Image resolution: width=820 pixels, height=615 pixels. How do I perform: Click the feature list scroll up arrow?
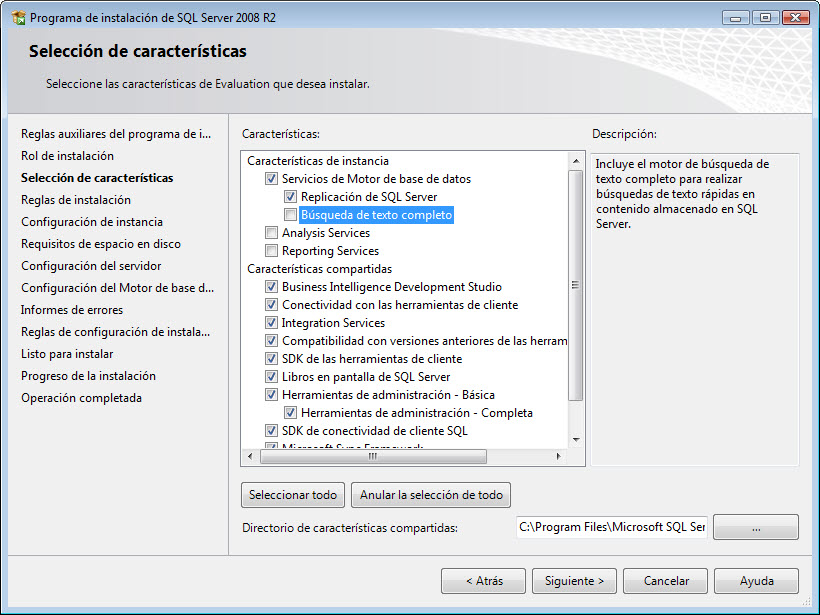coord(576,161)
